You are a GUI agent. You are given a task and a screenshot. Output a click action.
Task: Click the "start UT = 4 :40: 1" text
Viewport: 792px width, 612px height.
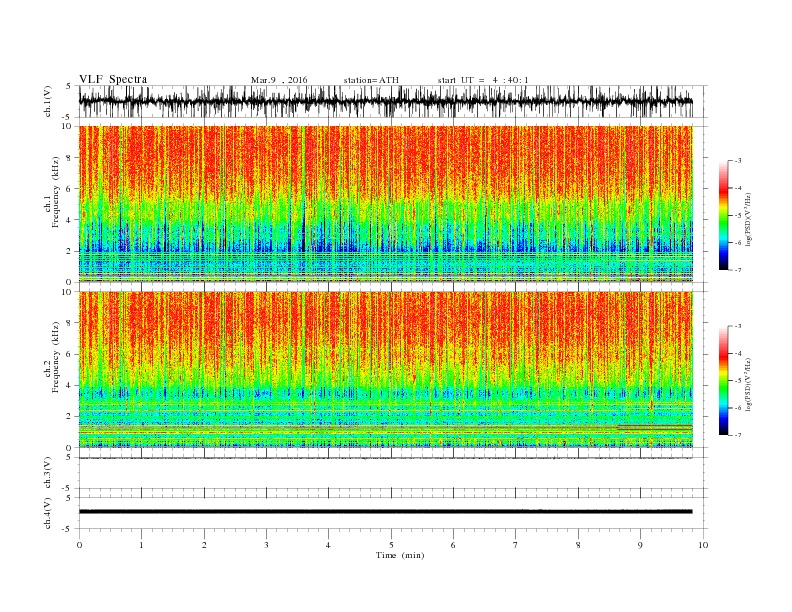click(483, 80)
